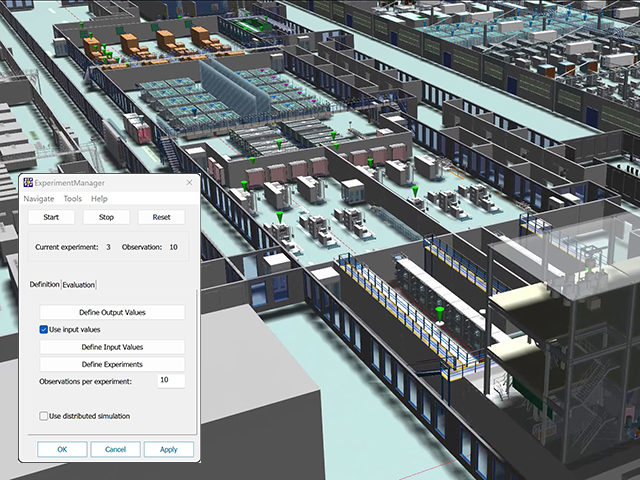The image size is (640, 480).
Task: Close the ExperimentManager dialog
Action: tap(189, 183)
